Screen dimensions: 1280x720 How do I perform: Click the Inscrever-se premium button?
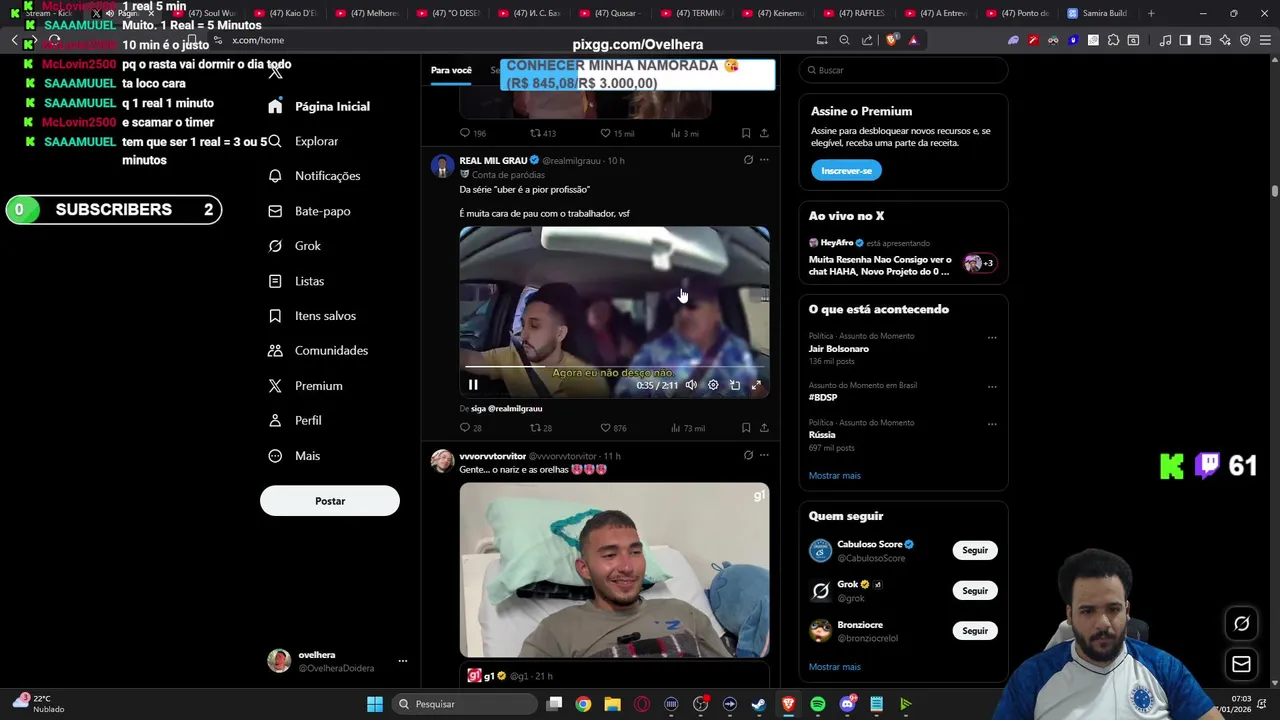click(x=846, y=170)
